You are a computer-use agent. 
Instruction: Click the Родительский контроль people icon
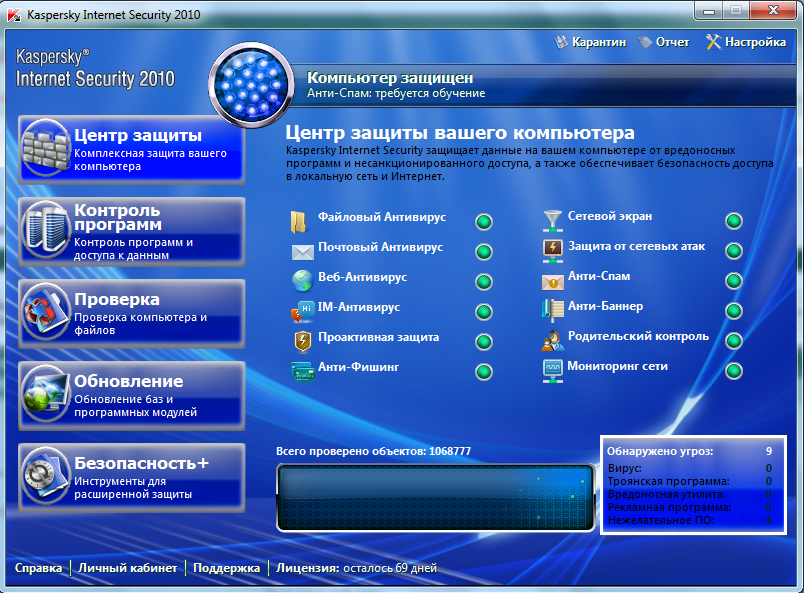coord(553,341)
